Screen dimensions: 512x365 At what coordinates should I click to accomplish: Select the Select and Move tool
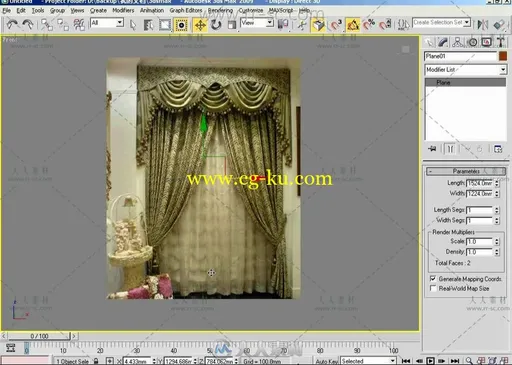point(200,25)
